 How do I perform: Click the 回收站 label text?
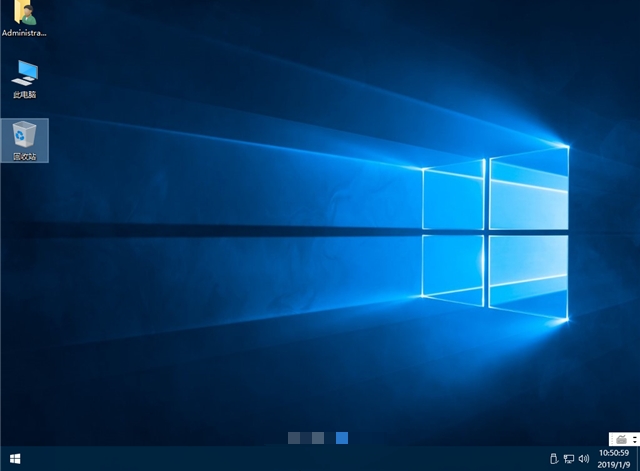click(x=24, y=157)
